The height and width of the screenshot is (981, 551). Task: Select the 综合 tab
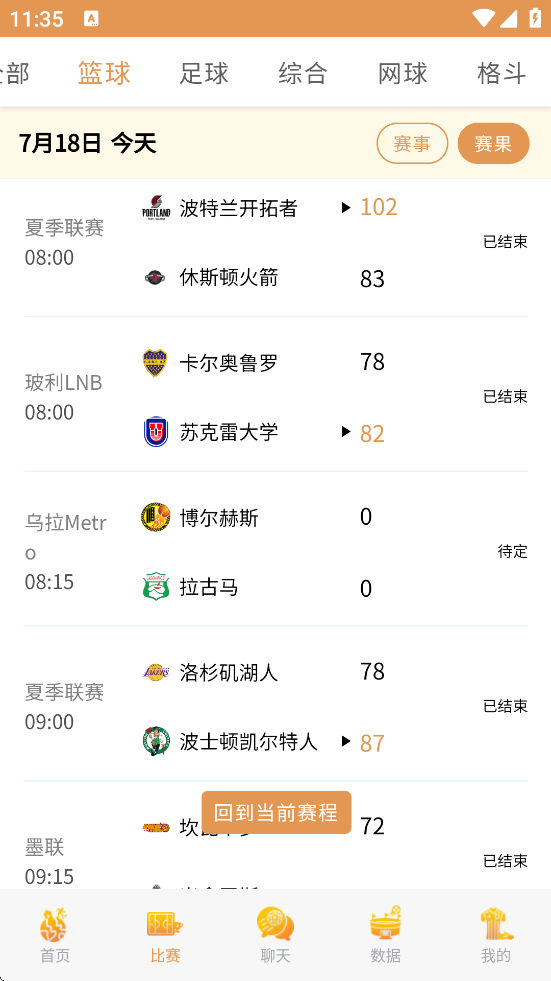(x=303, y=73)
